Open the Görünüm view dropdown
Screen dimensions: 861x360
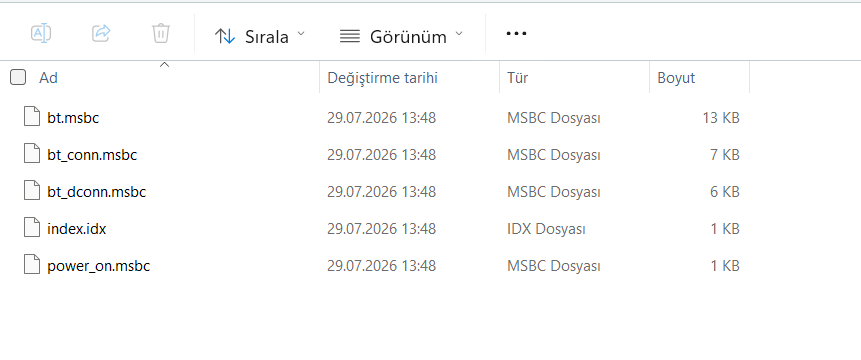[401, 36]
